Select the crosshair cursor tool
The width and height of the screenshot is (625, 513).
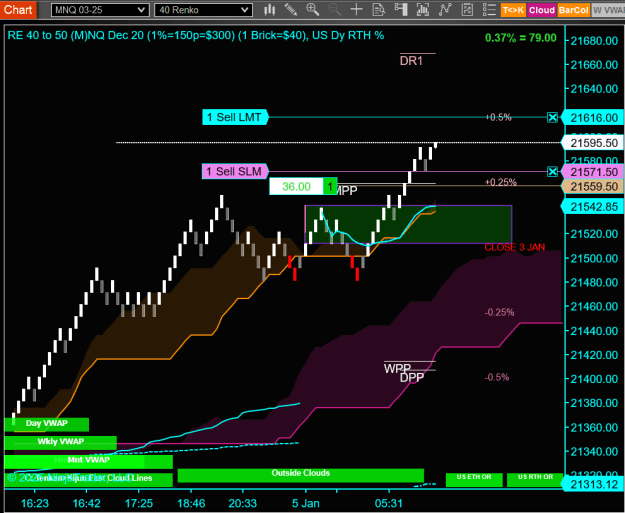(x=356, y=10)
